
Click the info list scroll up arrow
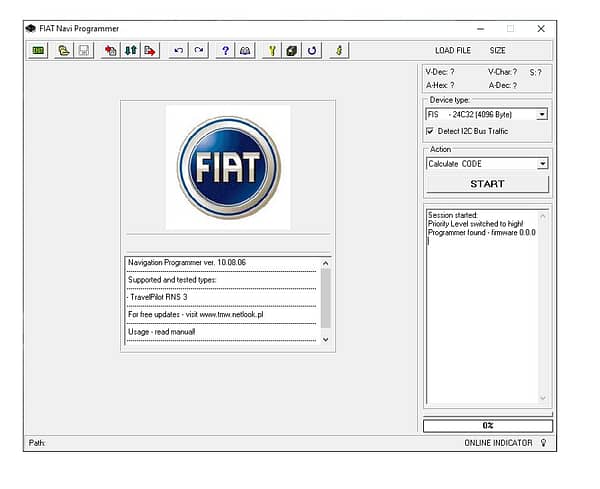(x=326, y=263)
